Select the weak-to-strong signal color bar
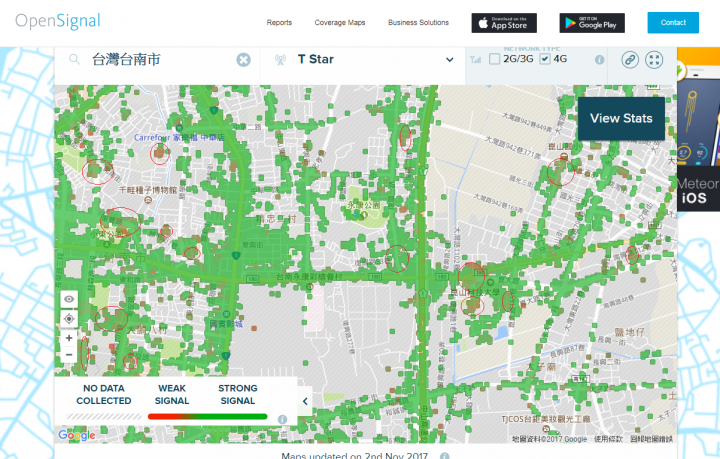The height and width of the screenshot is (459, 720). click(208, 416)
